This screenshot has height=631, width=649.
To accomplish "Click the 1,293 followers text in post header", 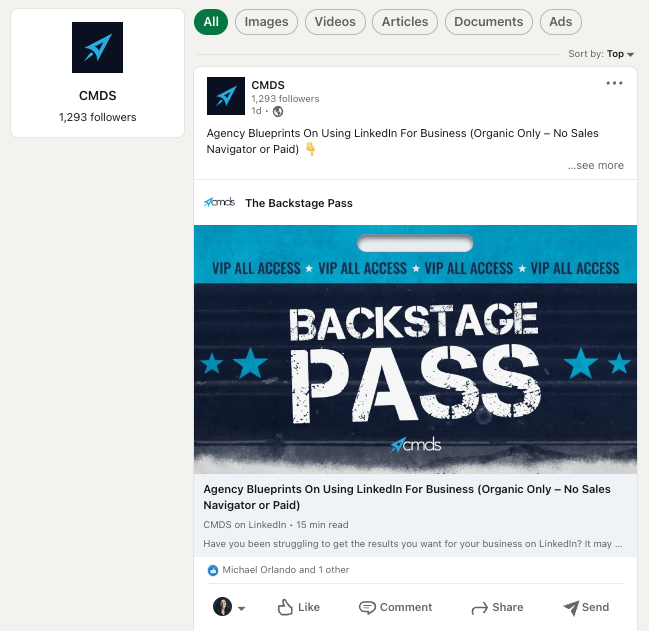I will [x=285, y=99].
